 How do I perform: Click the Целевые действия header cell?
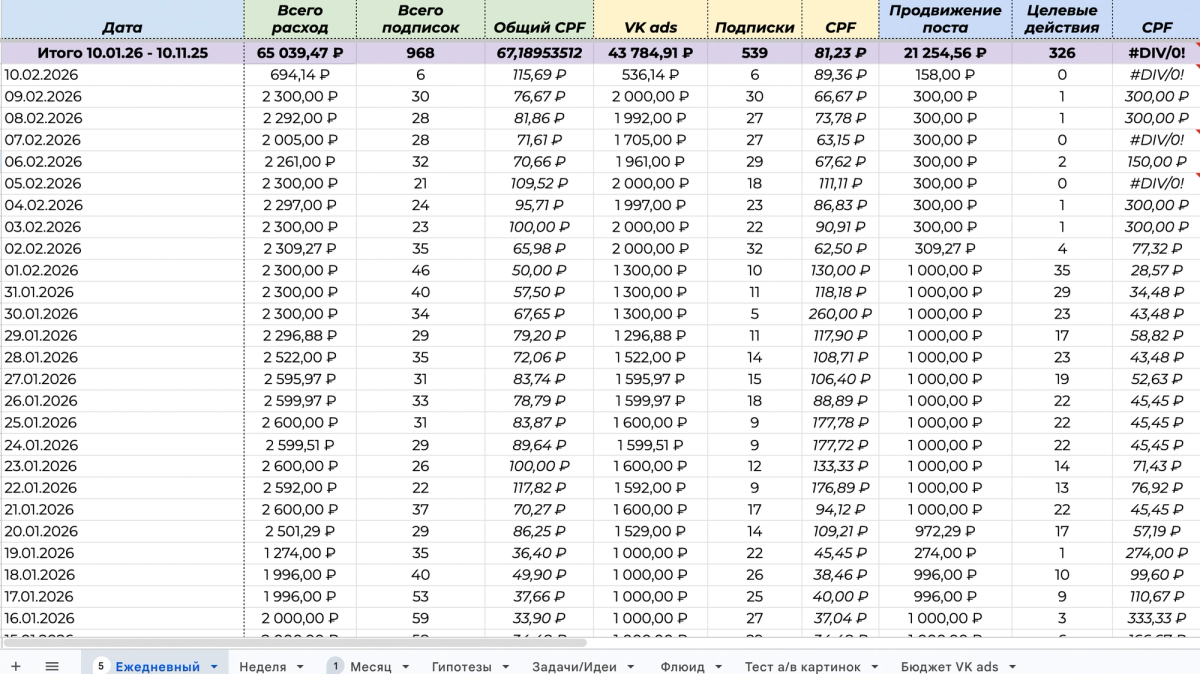1062,20
